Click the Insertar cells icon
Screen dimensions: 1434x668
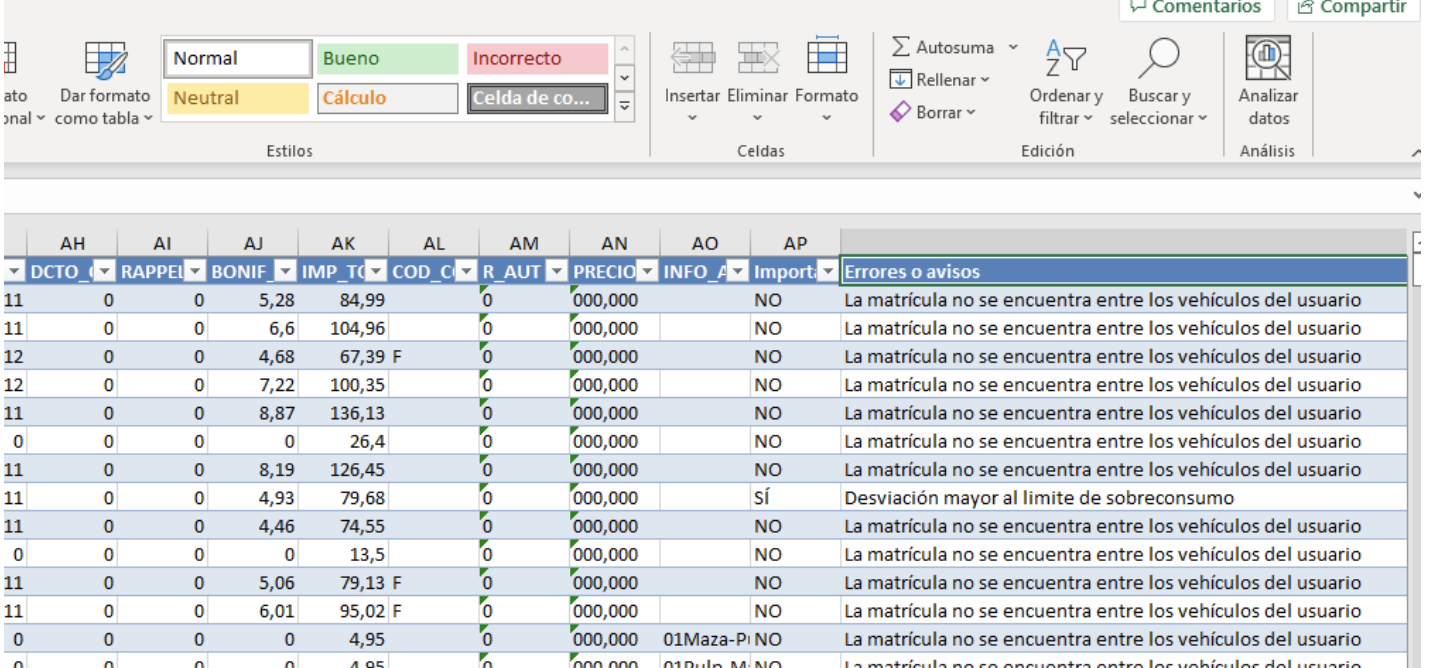coord(692,60)
